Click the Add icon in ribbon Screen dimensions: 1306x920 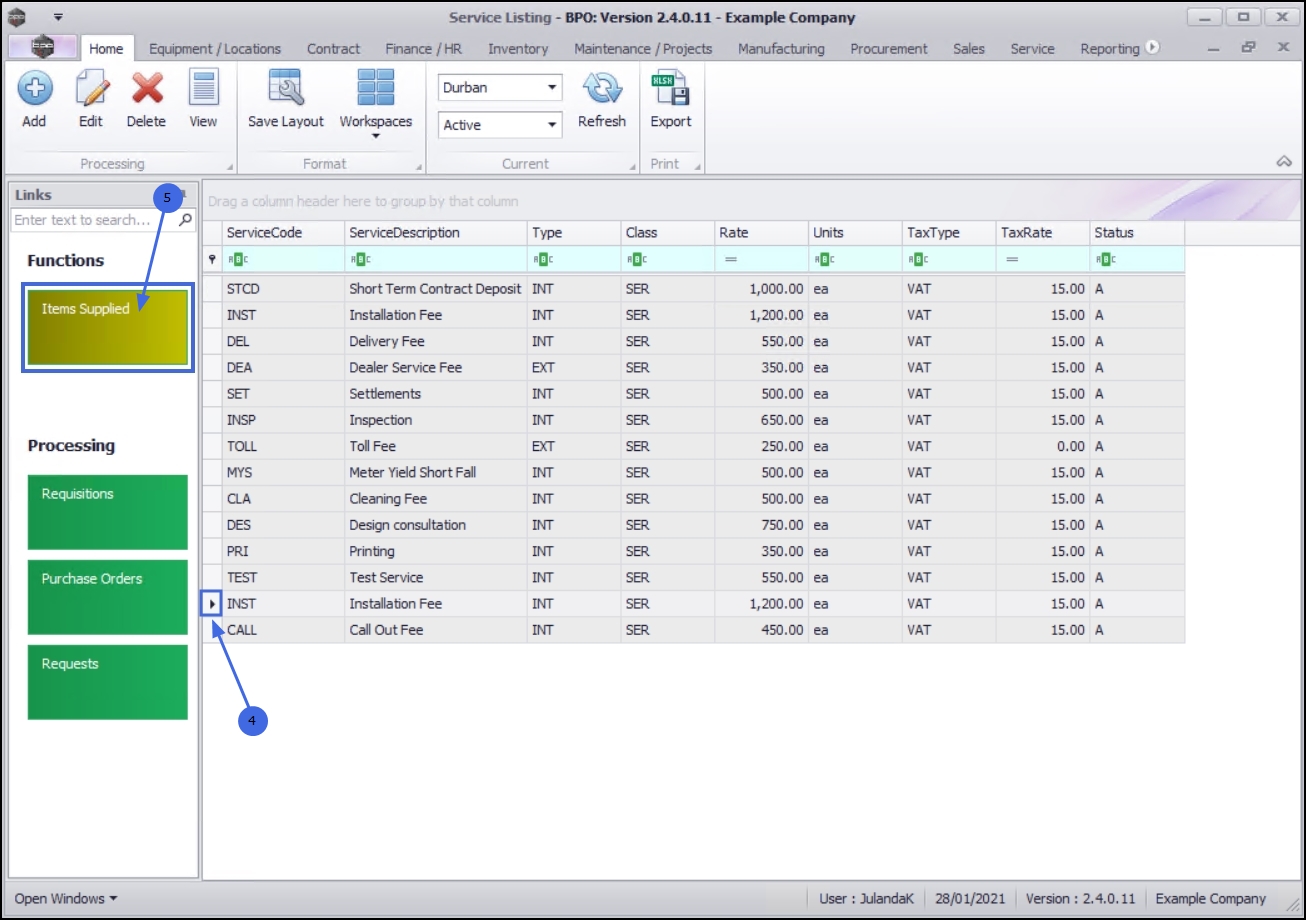34,90
